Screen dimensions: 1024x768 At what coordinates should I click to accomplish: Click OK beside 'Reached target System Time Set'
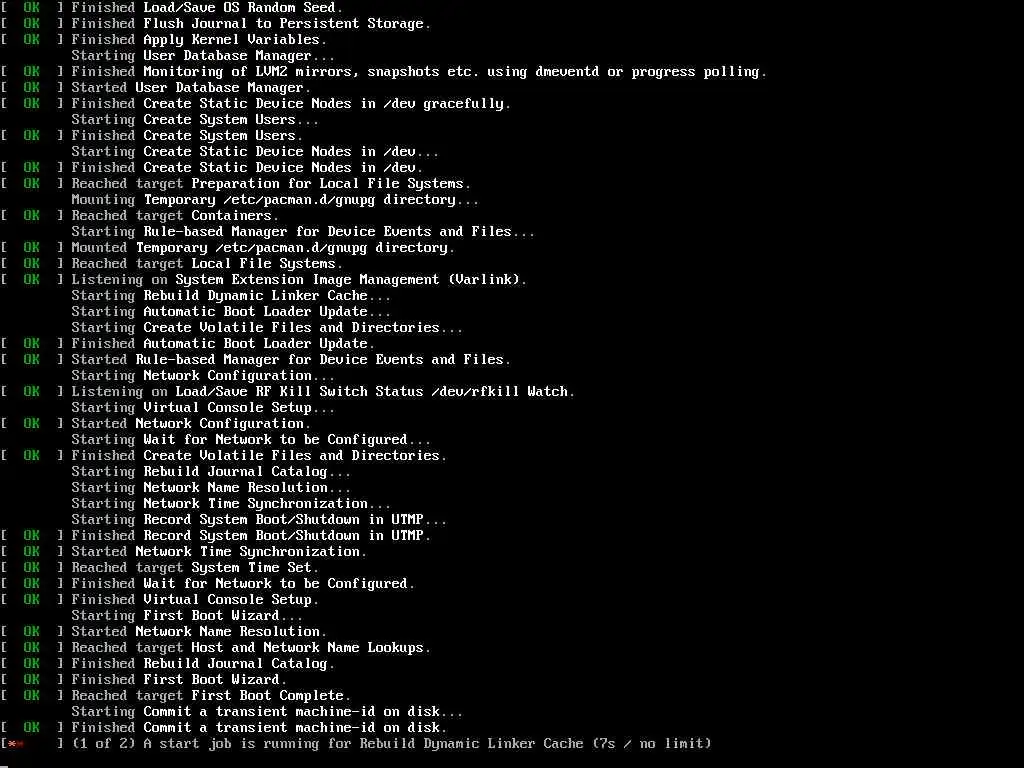pos(31,568)
